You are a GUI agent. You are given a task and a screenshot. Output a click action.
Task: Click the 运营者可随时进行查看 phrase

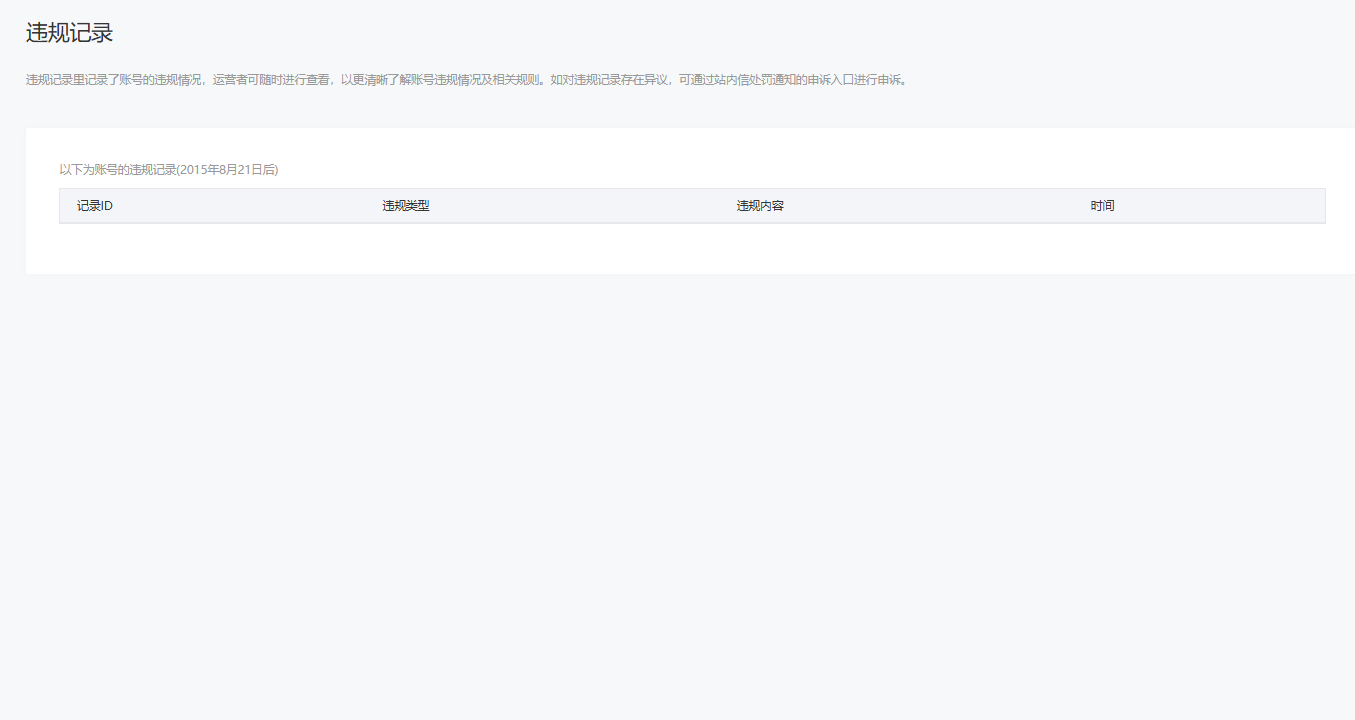coord(271,80)
